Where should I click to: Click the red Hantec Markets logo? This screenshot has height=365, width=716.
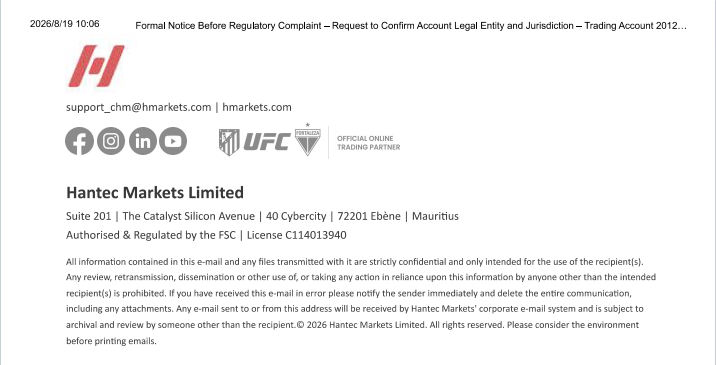coord(96,66)
